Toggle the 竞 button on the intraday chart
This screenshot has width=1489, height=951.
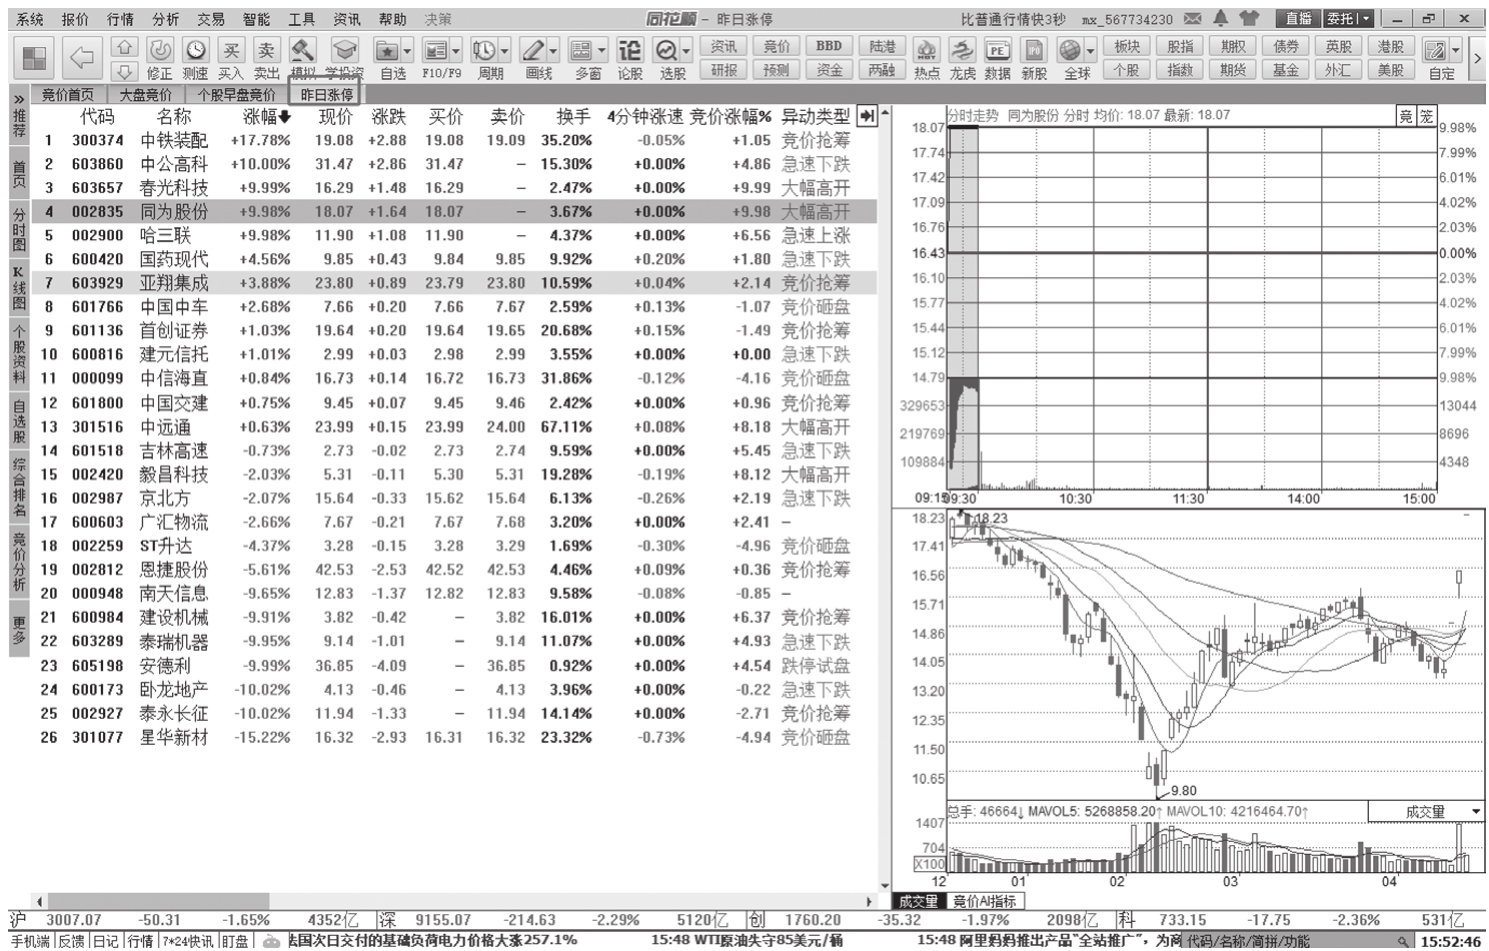(1406, 116)
